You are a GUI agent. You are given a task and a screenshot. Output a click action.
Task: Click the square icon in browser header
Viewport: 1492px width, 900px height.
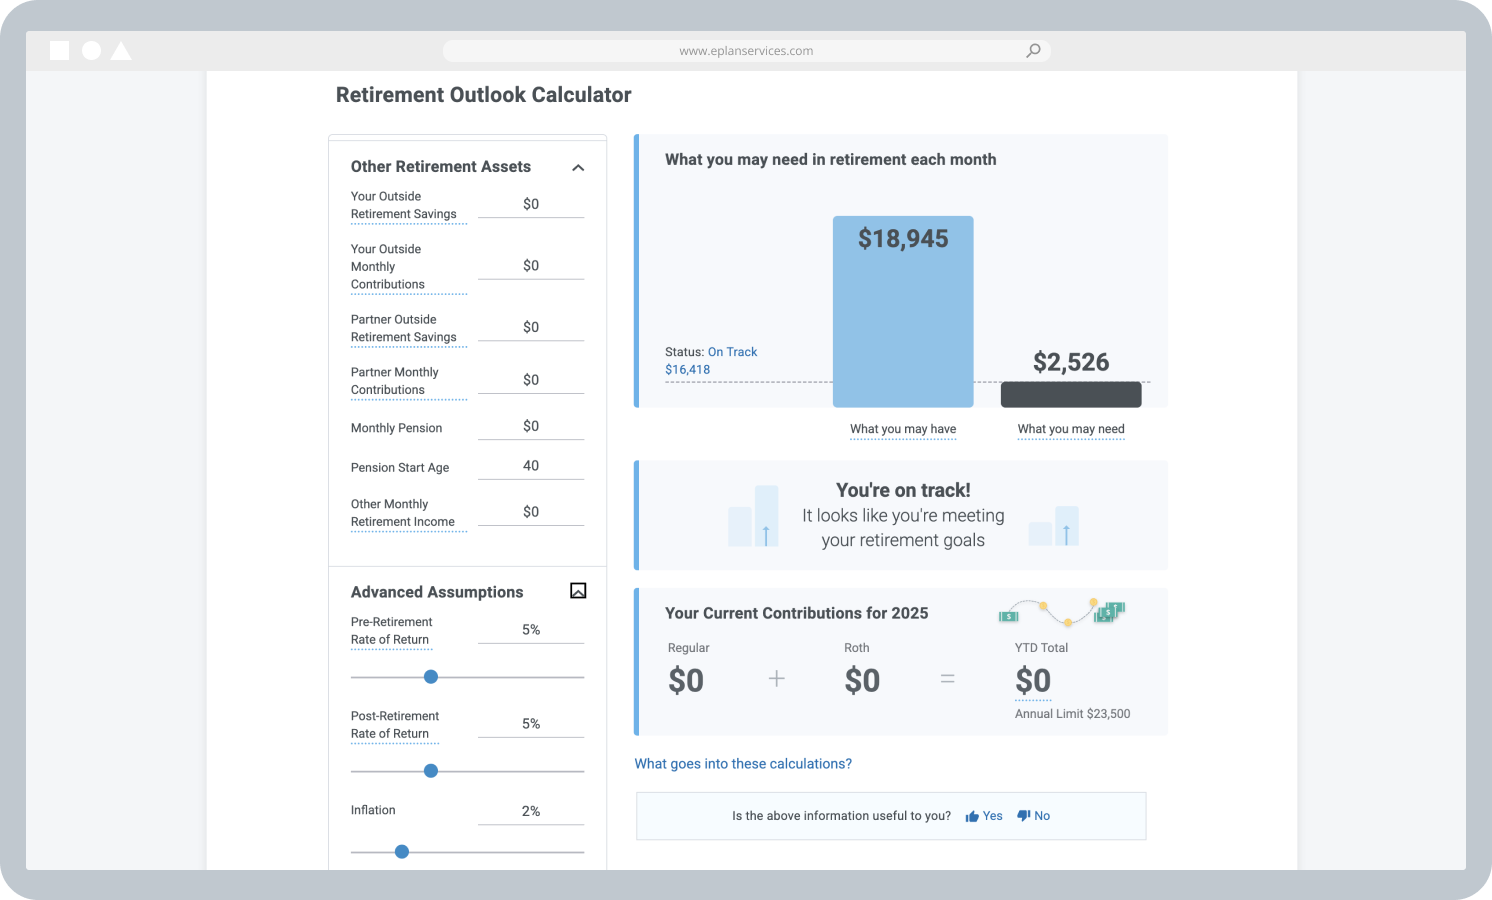(60, 51)
